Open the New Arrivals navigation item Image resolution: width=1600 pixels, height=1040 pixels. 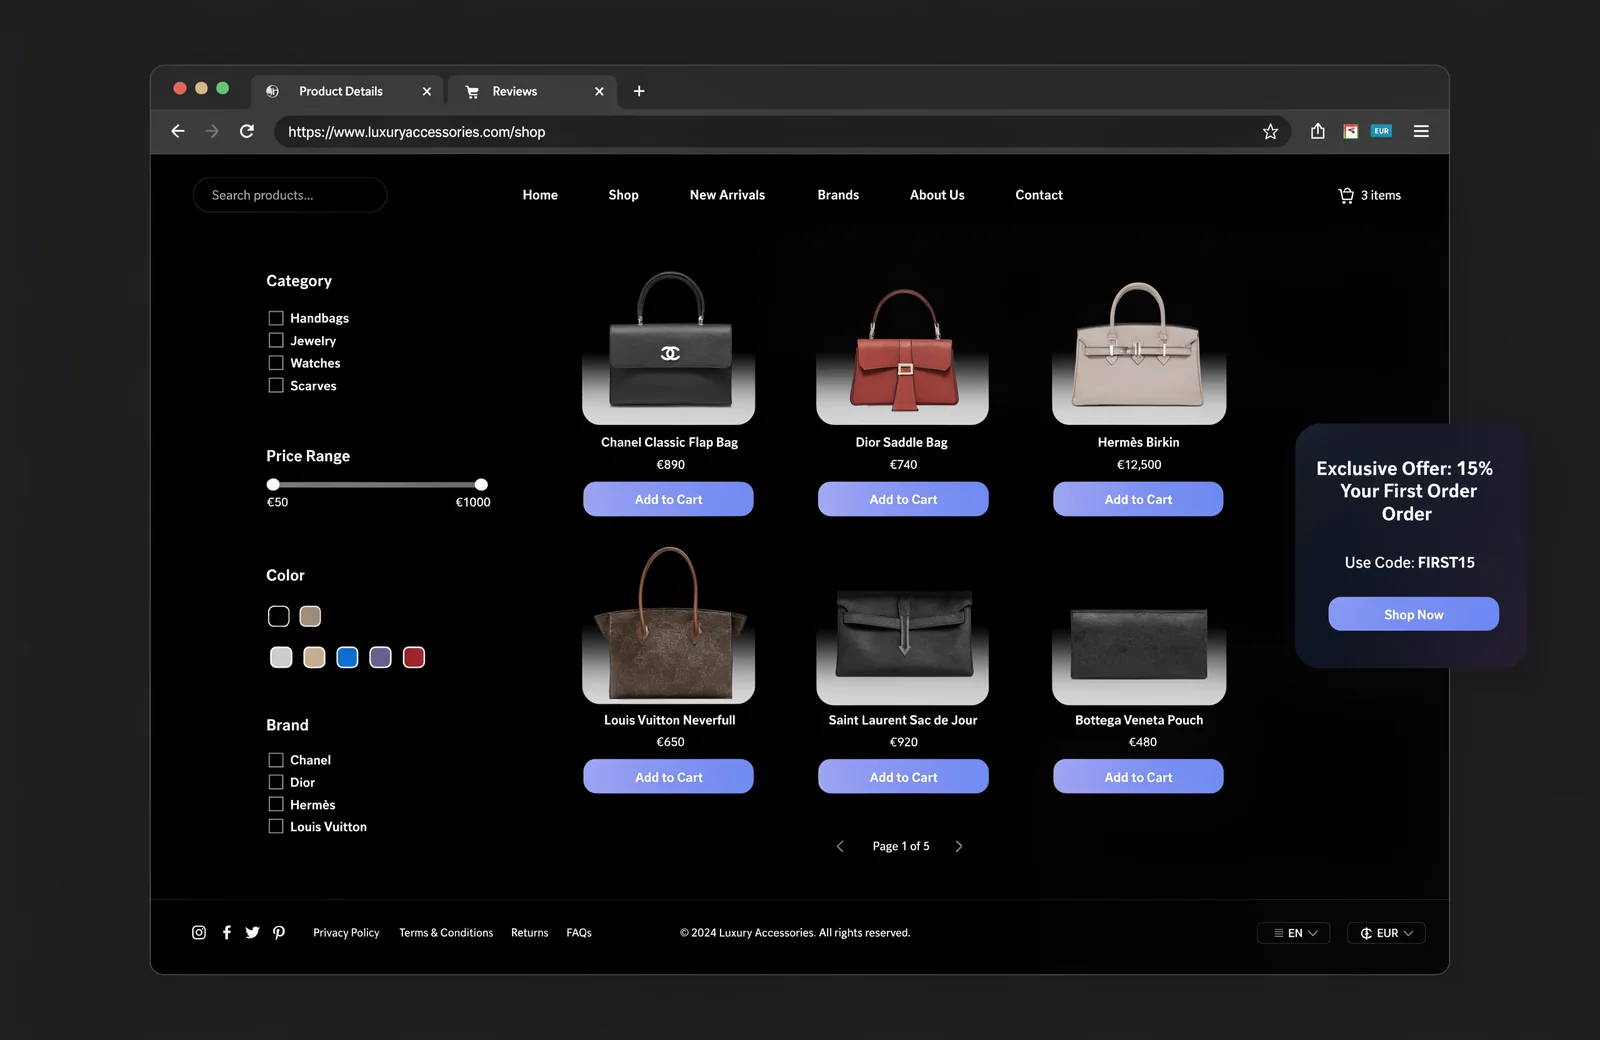pyautogui.click(x=727, y=195)
